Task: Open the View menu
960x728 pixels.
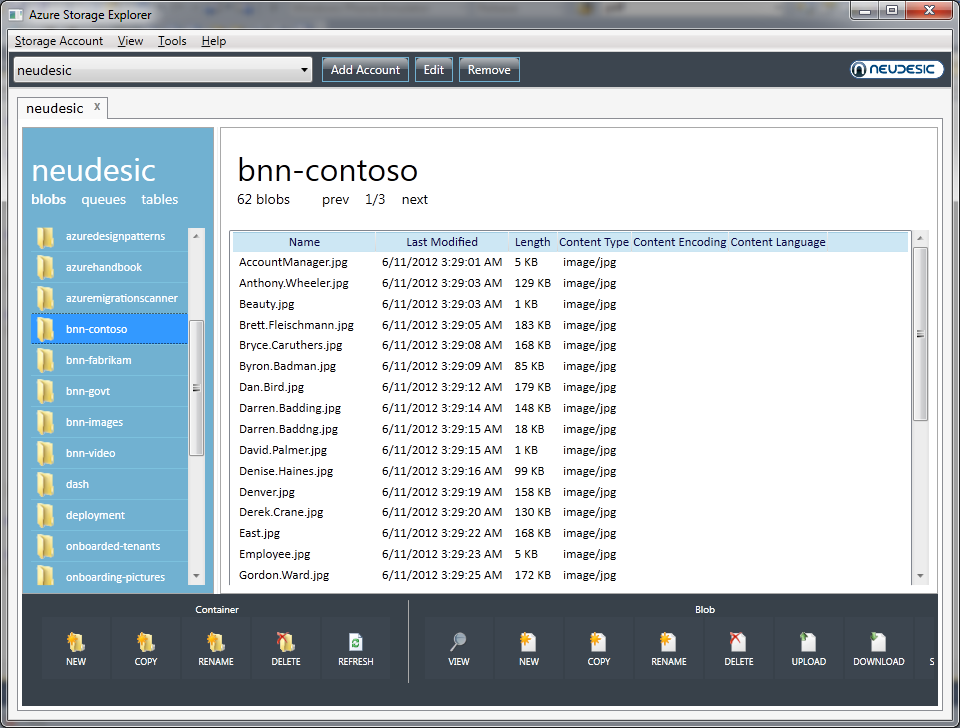Action: pos(130,41)
